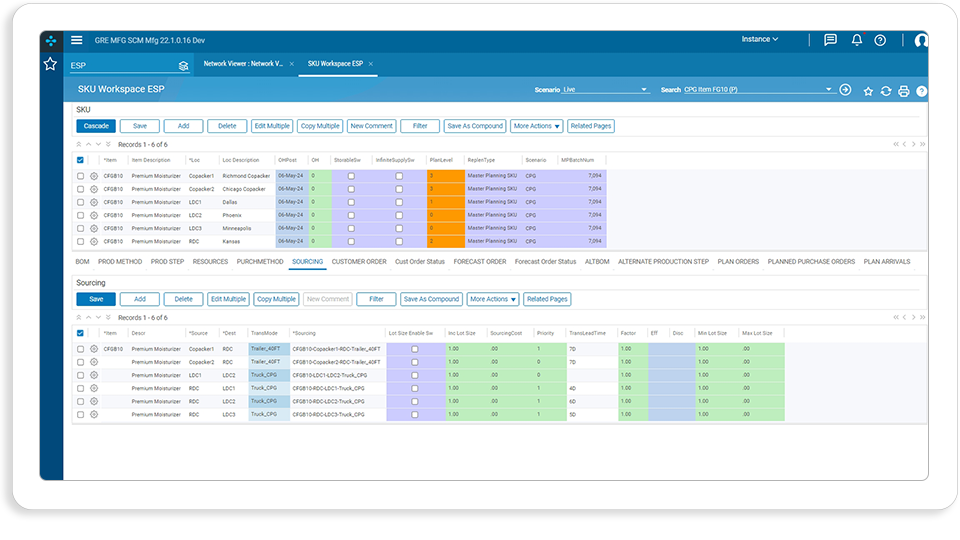Open the Instance dropdown
This screenshot has width=960, height=540.
coord(760,39)
